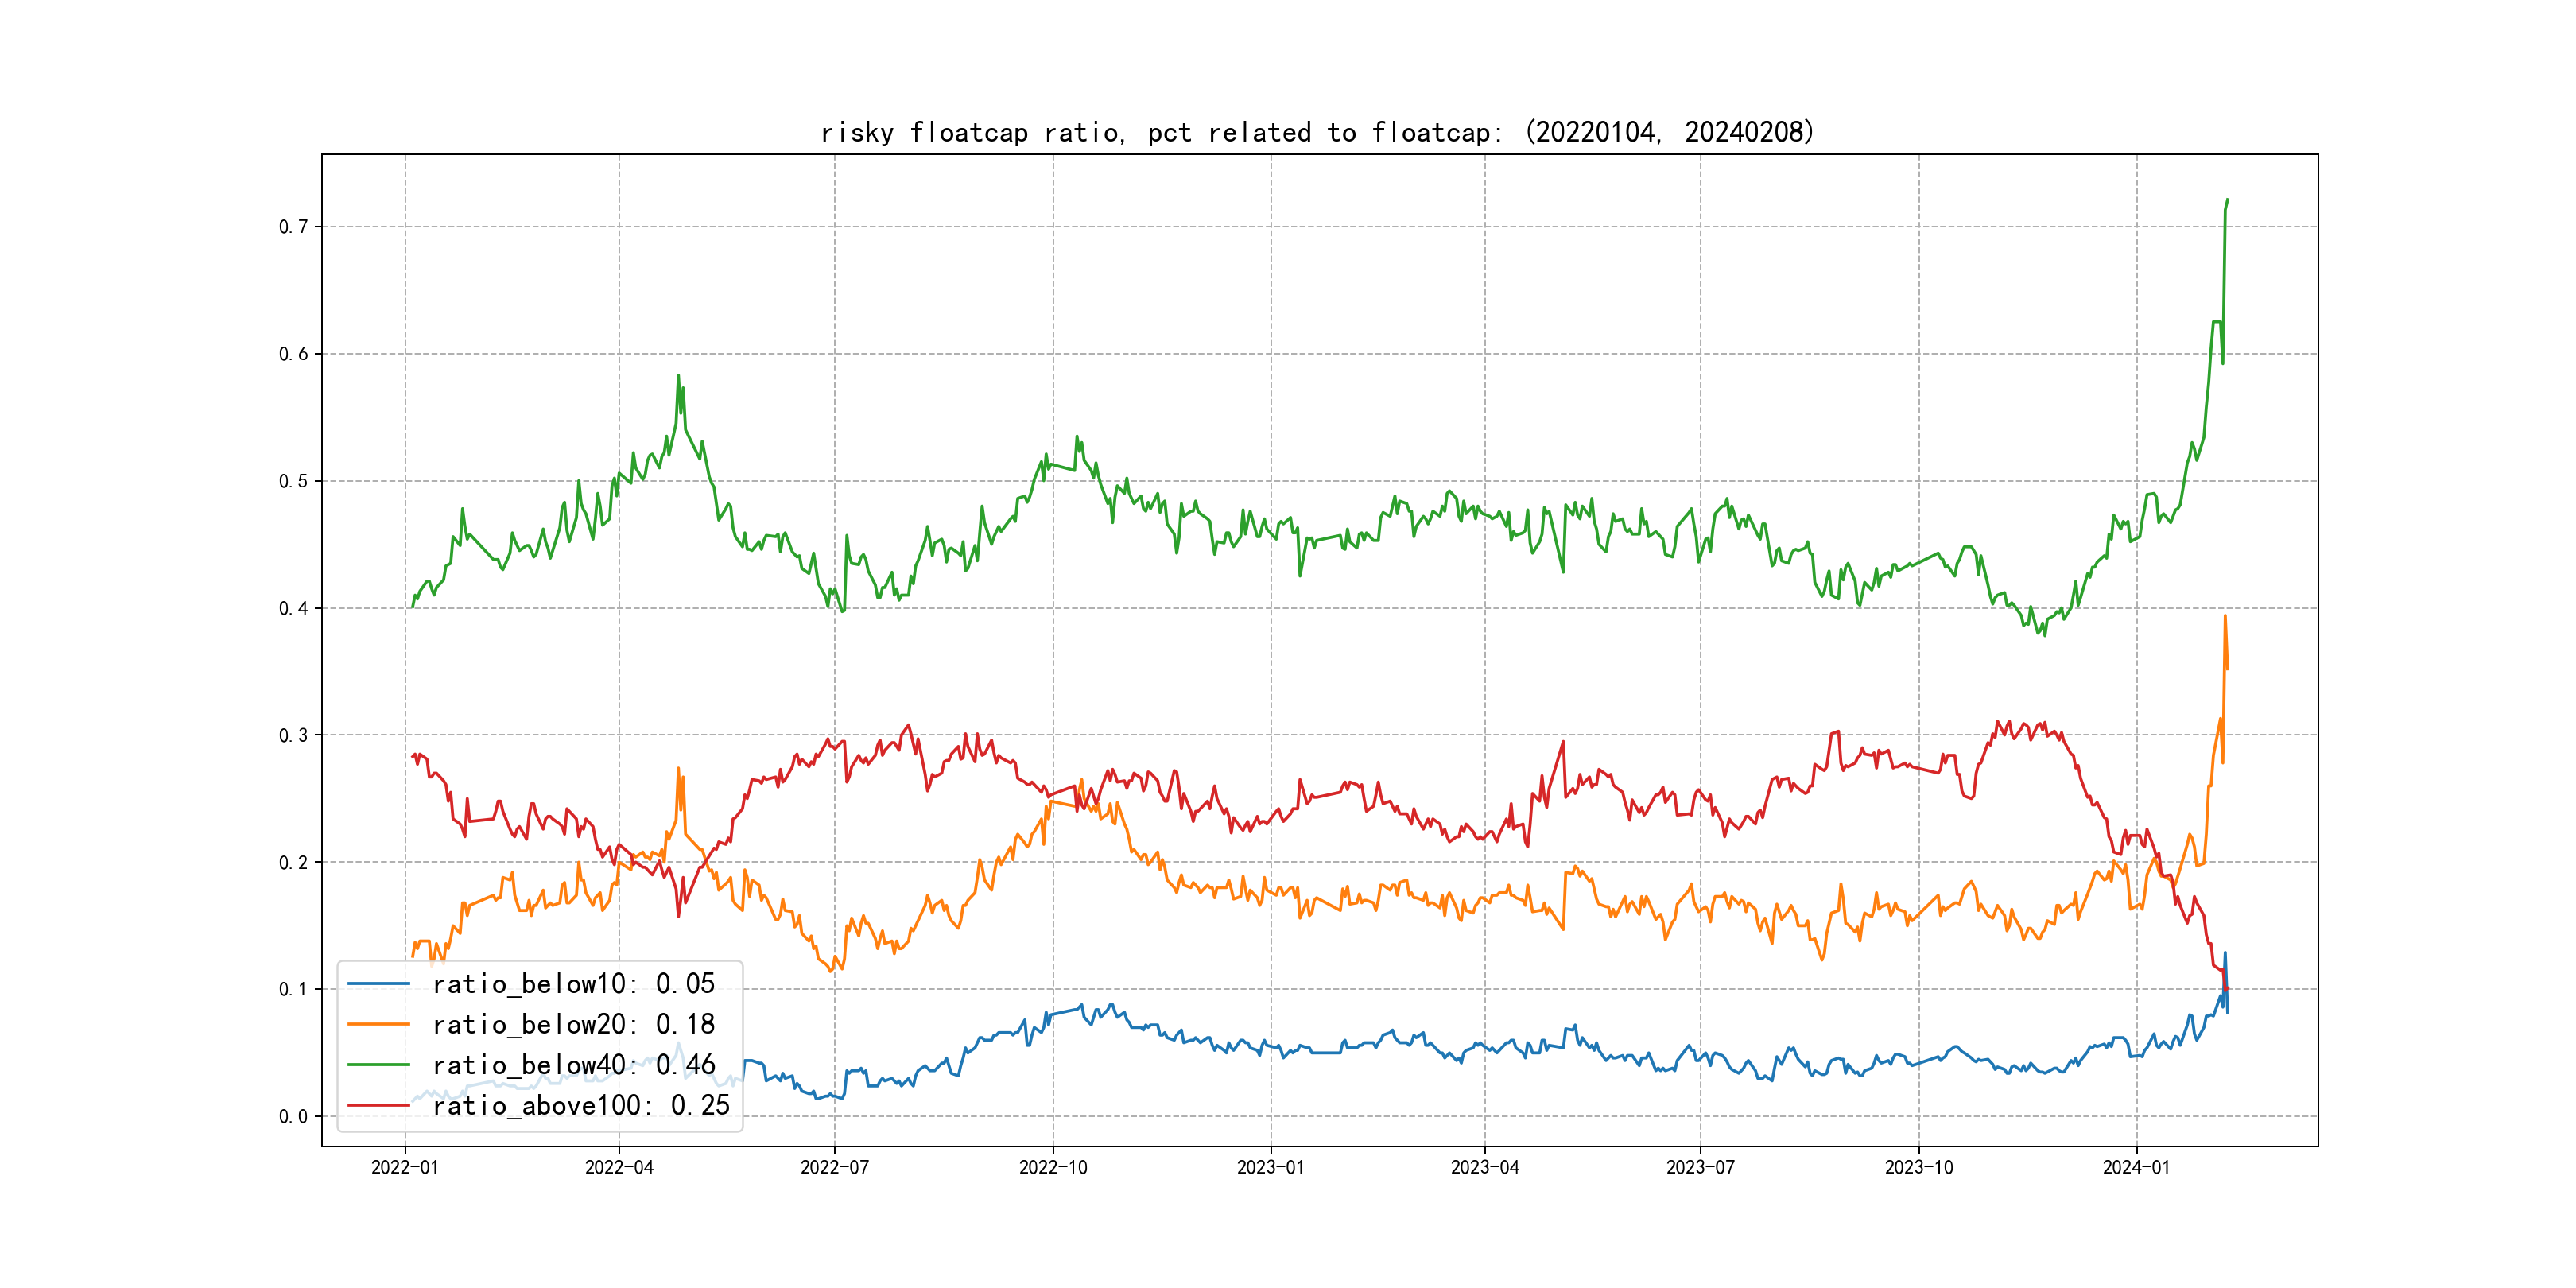Click the 2022-07 x-axis tick label

[x=834, y=1167]
